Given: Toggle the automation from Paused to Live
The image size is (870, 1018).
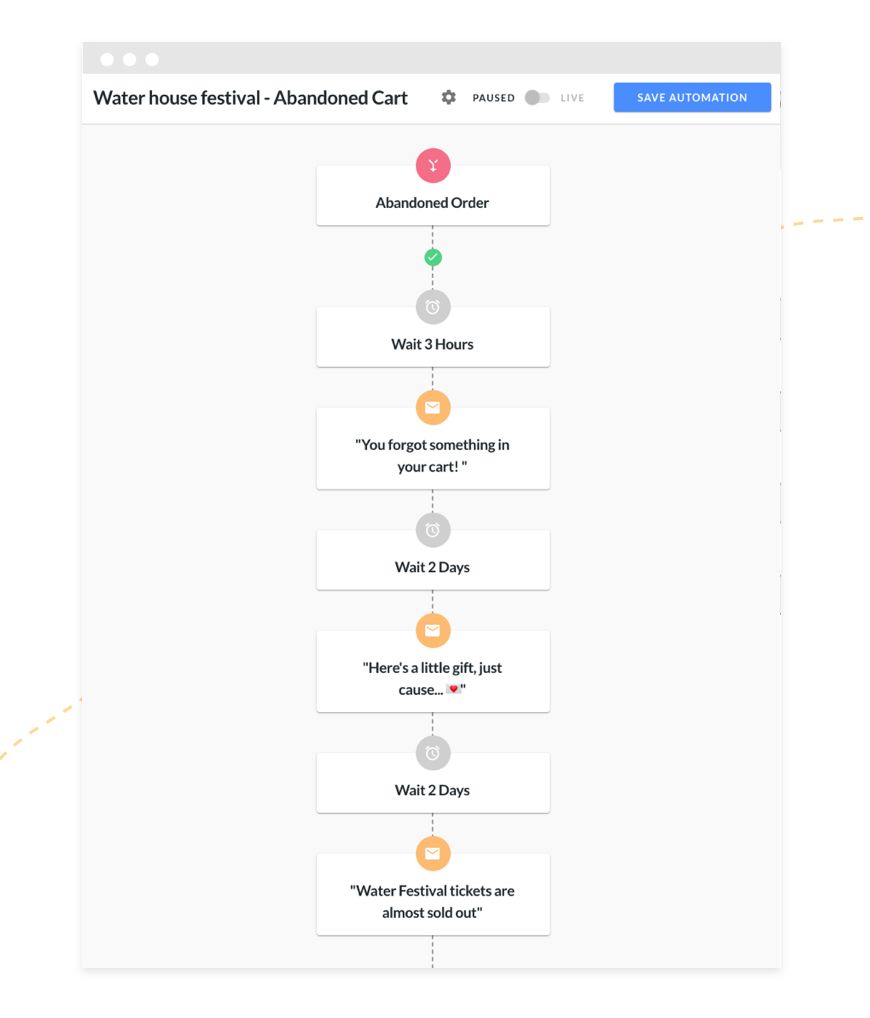Looking at the screenshot, I should click(537, 97).
